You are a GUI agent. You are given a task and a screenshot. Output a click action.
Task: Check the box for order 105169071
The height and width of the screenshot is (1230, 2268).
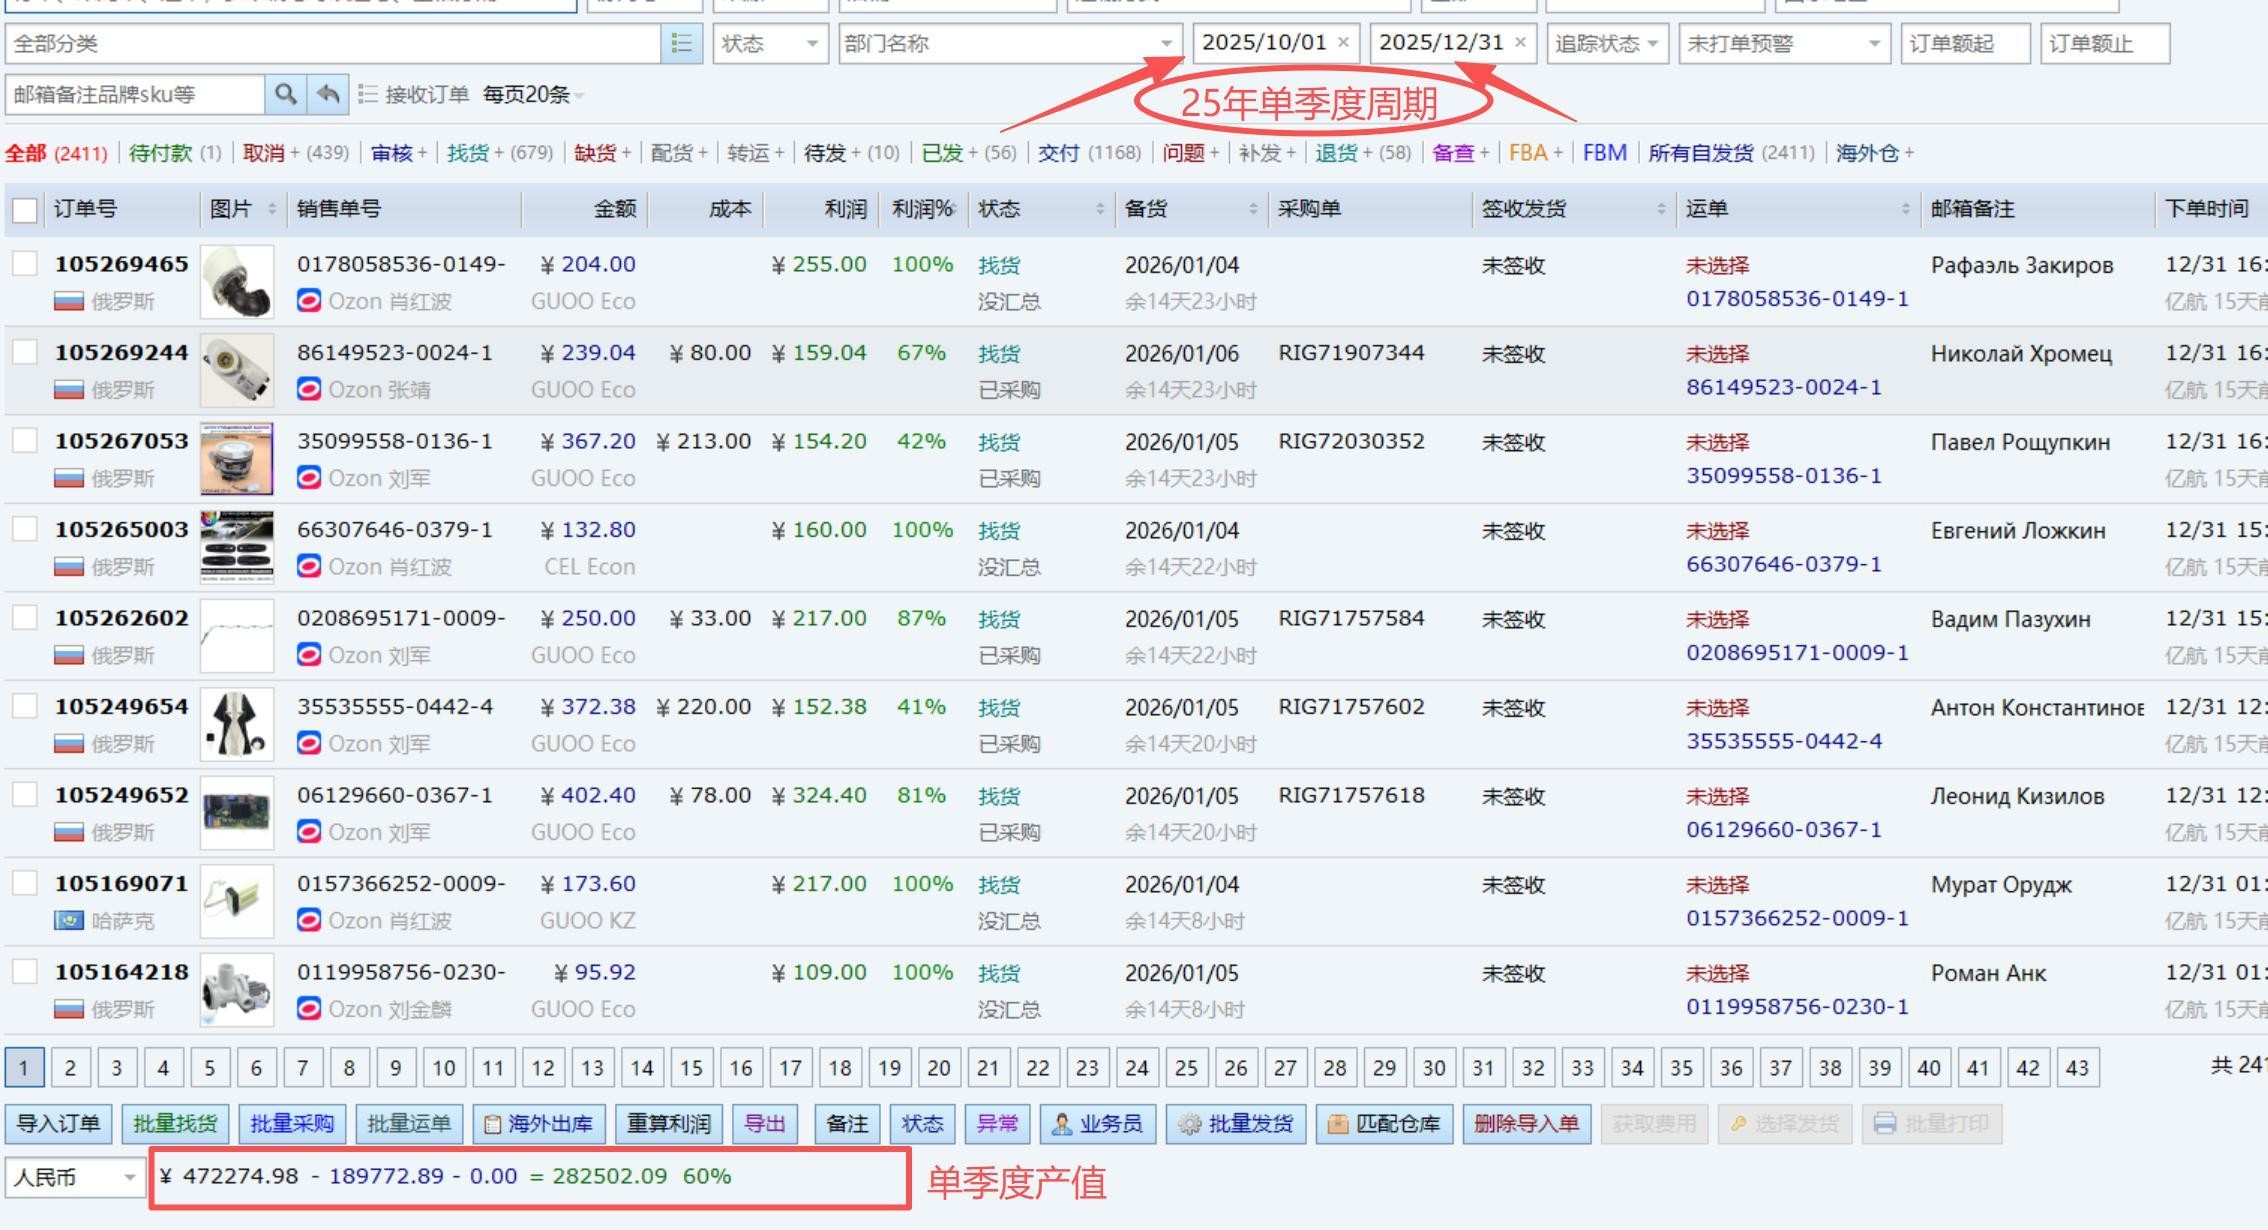tap(25, 883)
